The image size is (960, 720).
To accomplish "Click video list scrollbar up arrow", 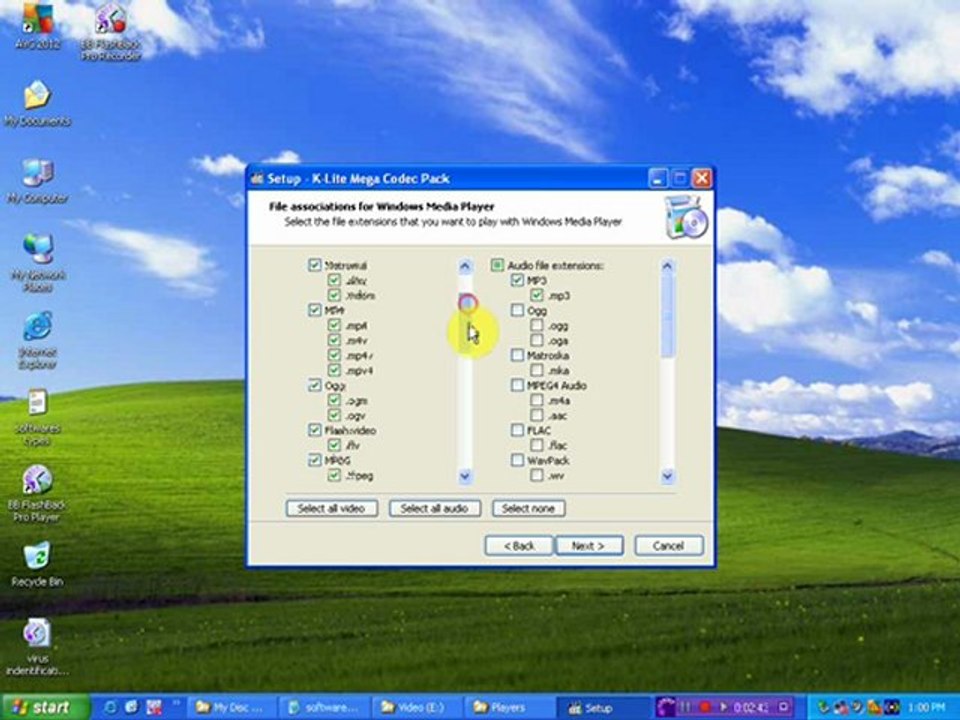I will 465,266.
